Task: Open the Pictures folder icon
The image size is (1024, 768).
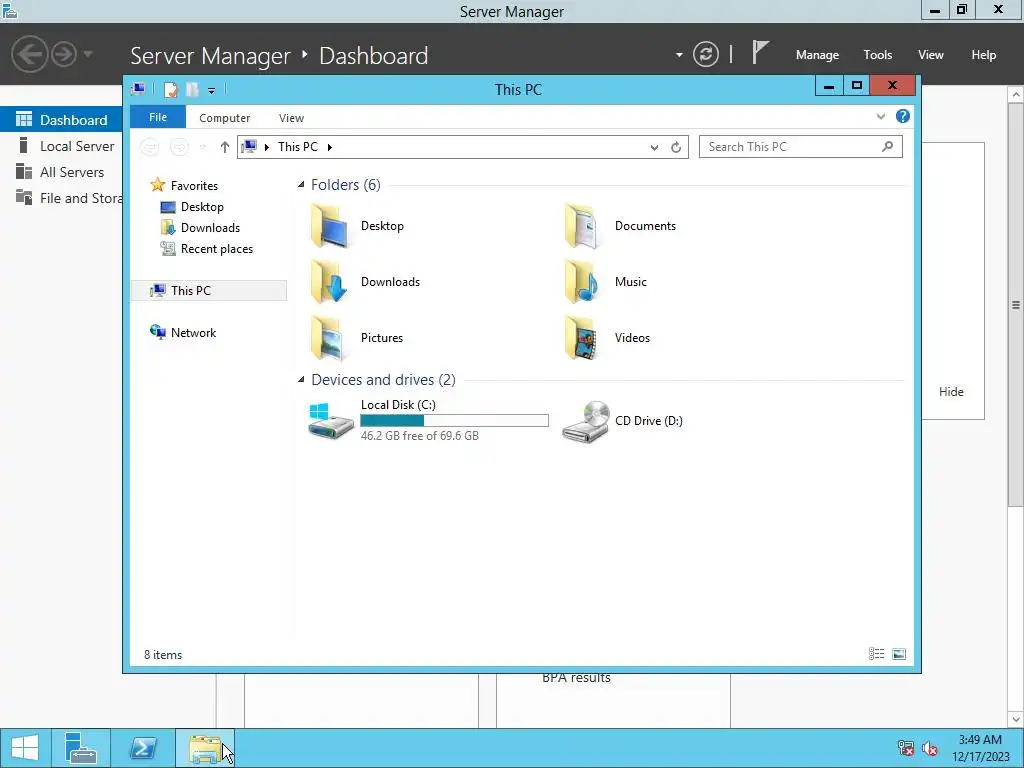Action: tap(328, 338)
